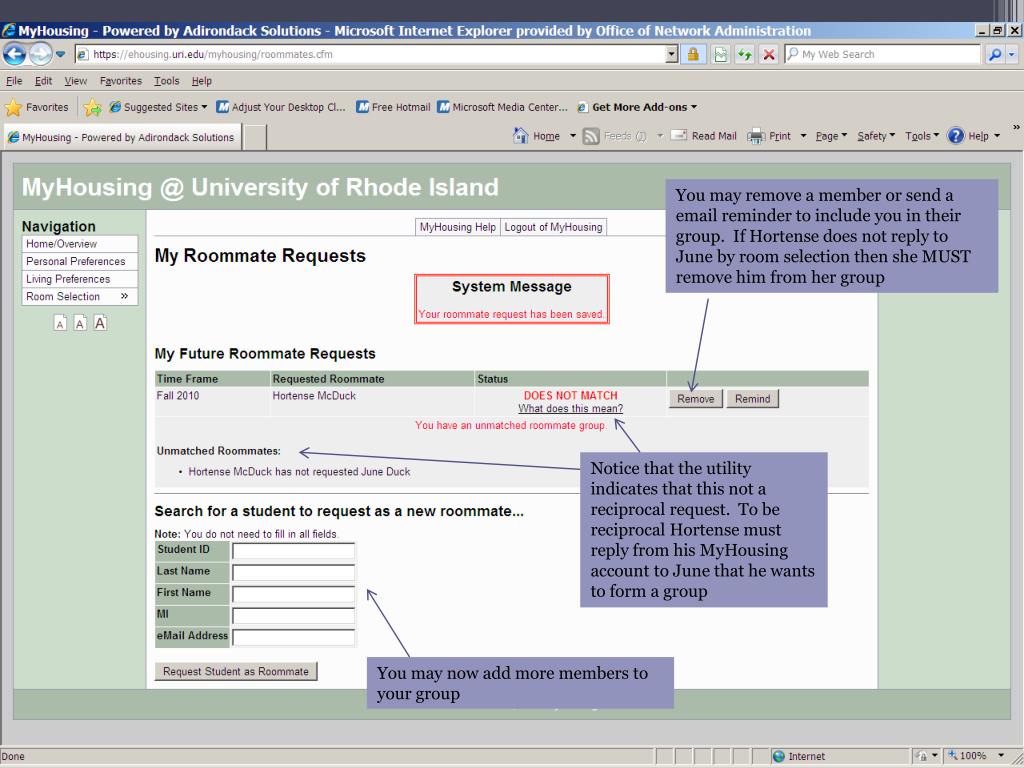Click the MyHousing Help button
This screenshot has width=1024, height=768.
pyautogui.click(x=458, y=227)
